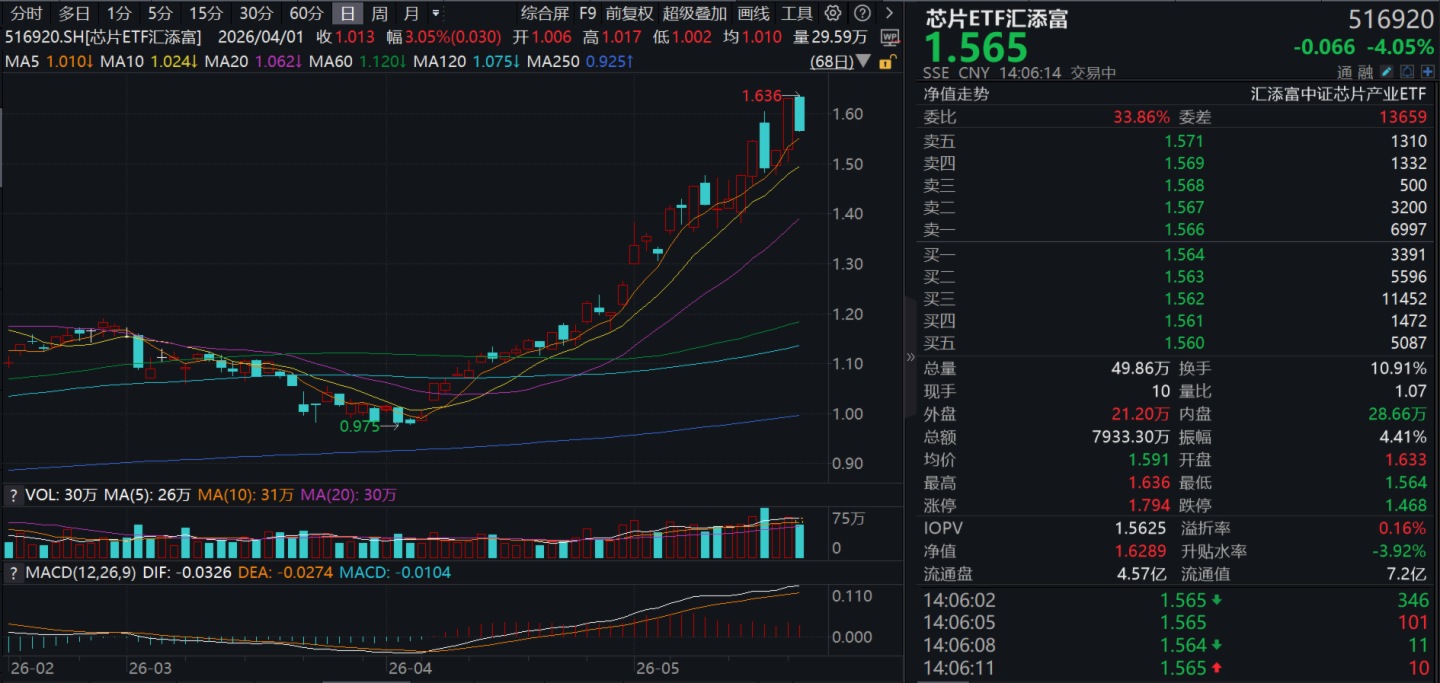Click the 买五 order row at 1.560

coord(1175,343)
